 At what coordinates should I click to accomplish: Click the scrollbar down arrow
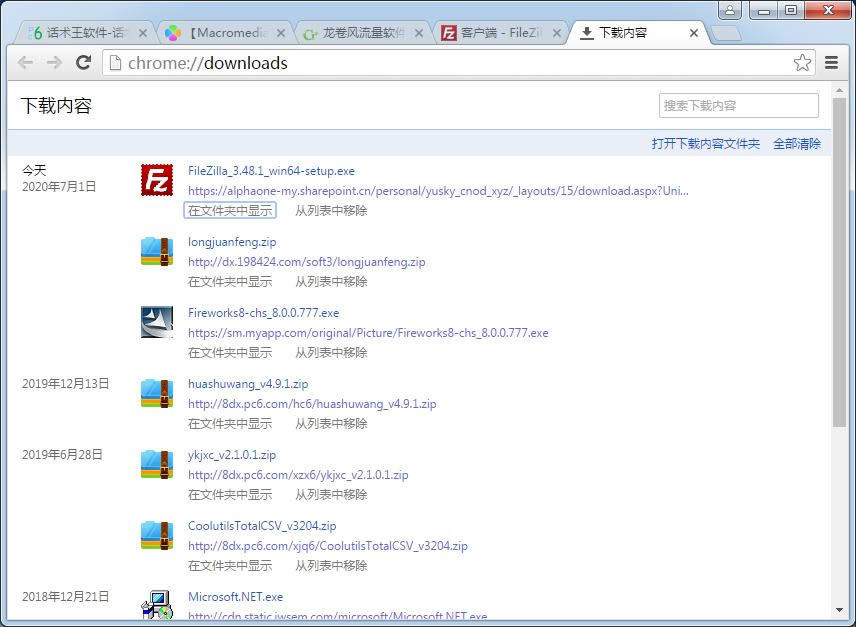(x=839, y=611)
